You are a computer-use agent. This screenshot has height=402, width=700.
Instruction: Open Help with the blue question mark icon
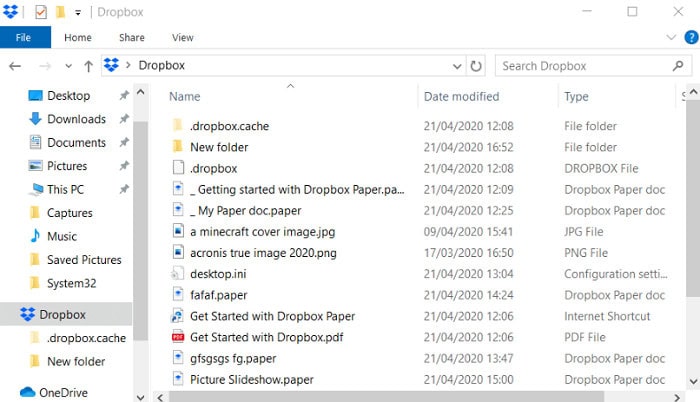pos(691,37)
